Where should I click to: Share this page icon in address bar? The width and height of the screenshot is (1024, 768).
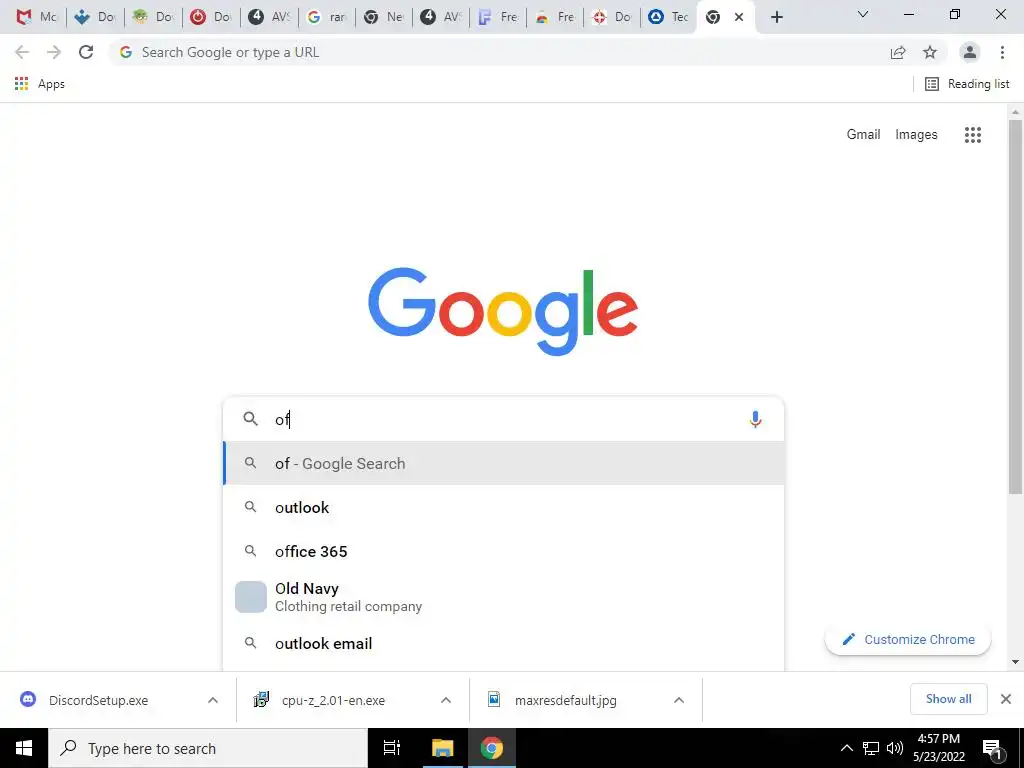(x=898, y=52)
